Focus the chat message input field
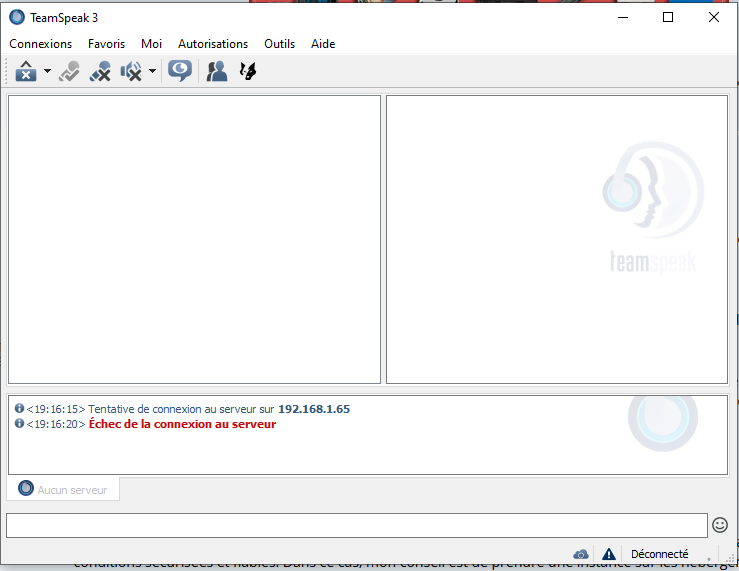 [x=357, y=525]
